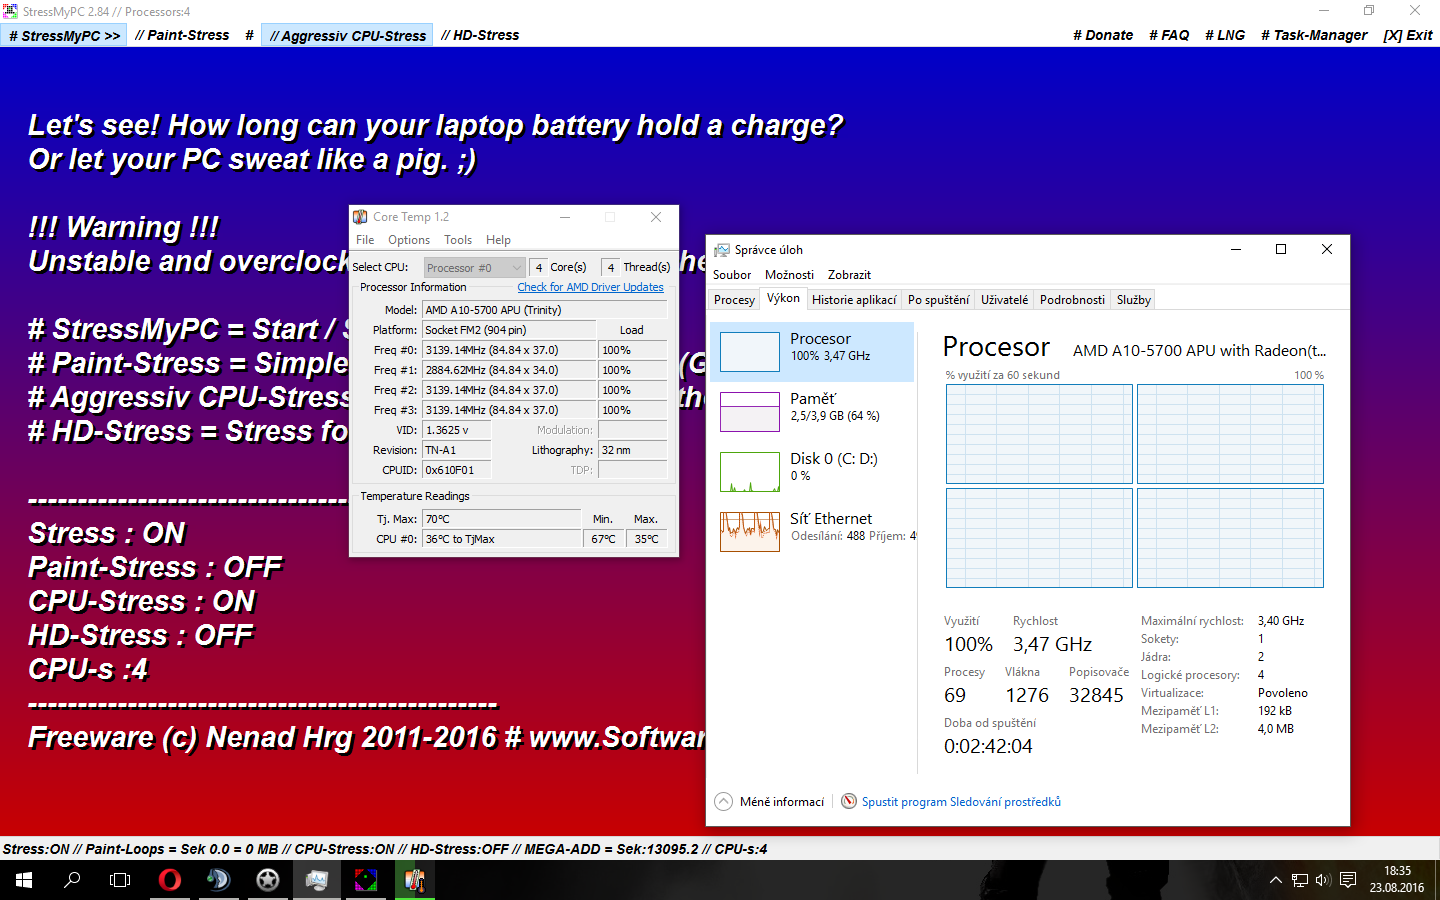Open the taskbar clock showing 18:35

1397,880
